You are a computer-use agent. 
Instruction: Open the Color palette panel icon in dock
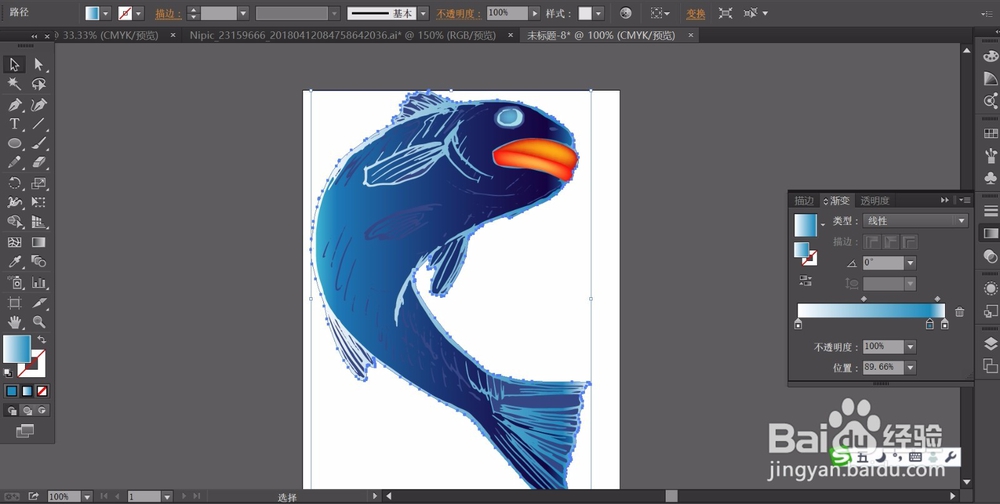990,57
